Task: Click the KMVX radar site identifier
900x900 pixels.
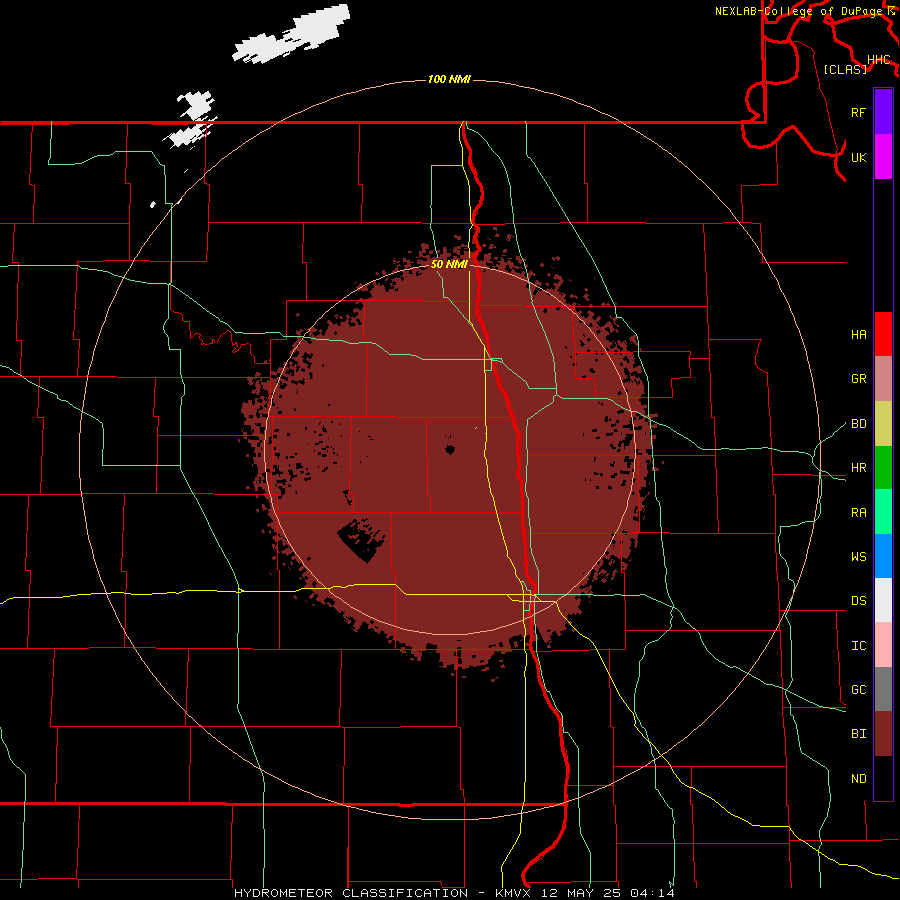Action: click(x=514, y=893)
